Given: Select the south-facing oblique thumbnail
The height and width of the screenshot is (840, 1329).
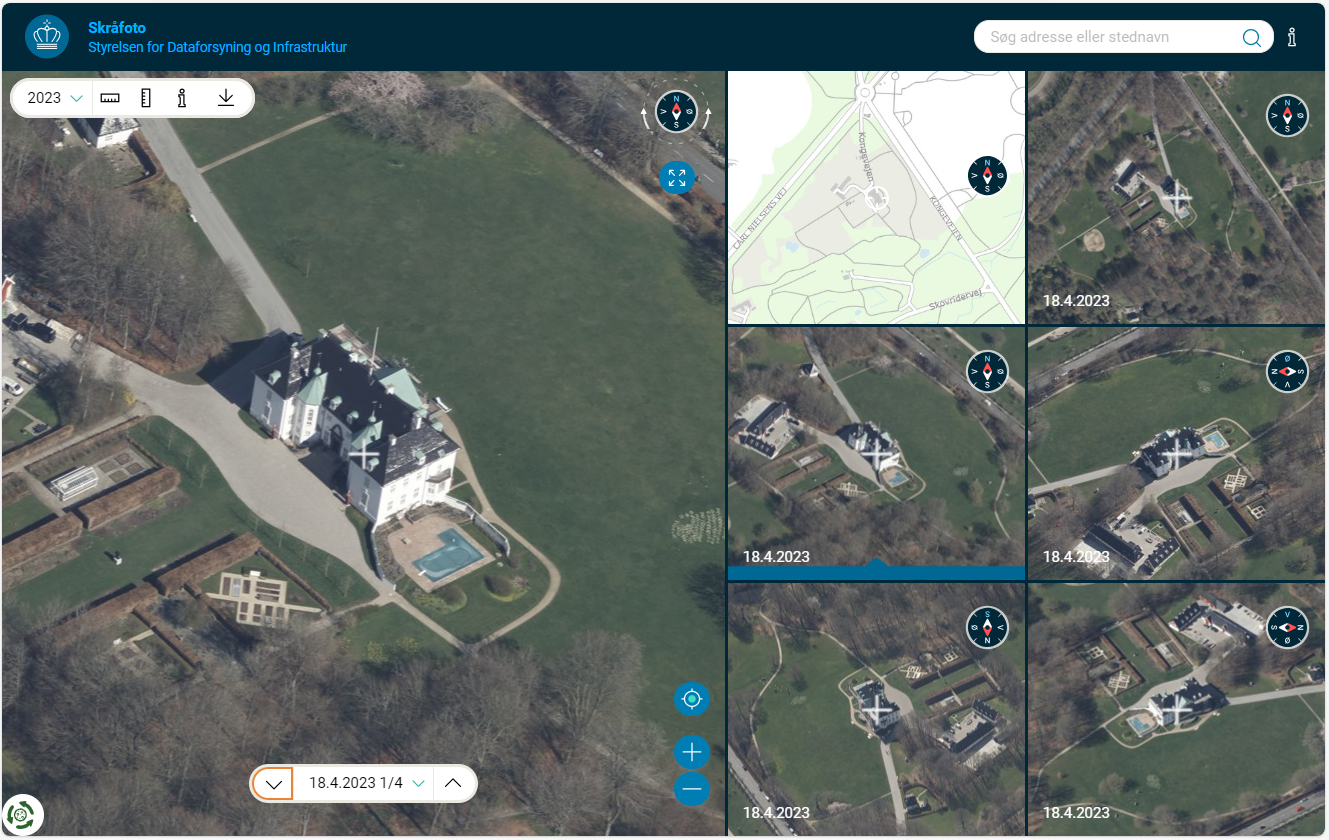Looking at the screenshot, I should (x=876, y=709).
